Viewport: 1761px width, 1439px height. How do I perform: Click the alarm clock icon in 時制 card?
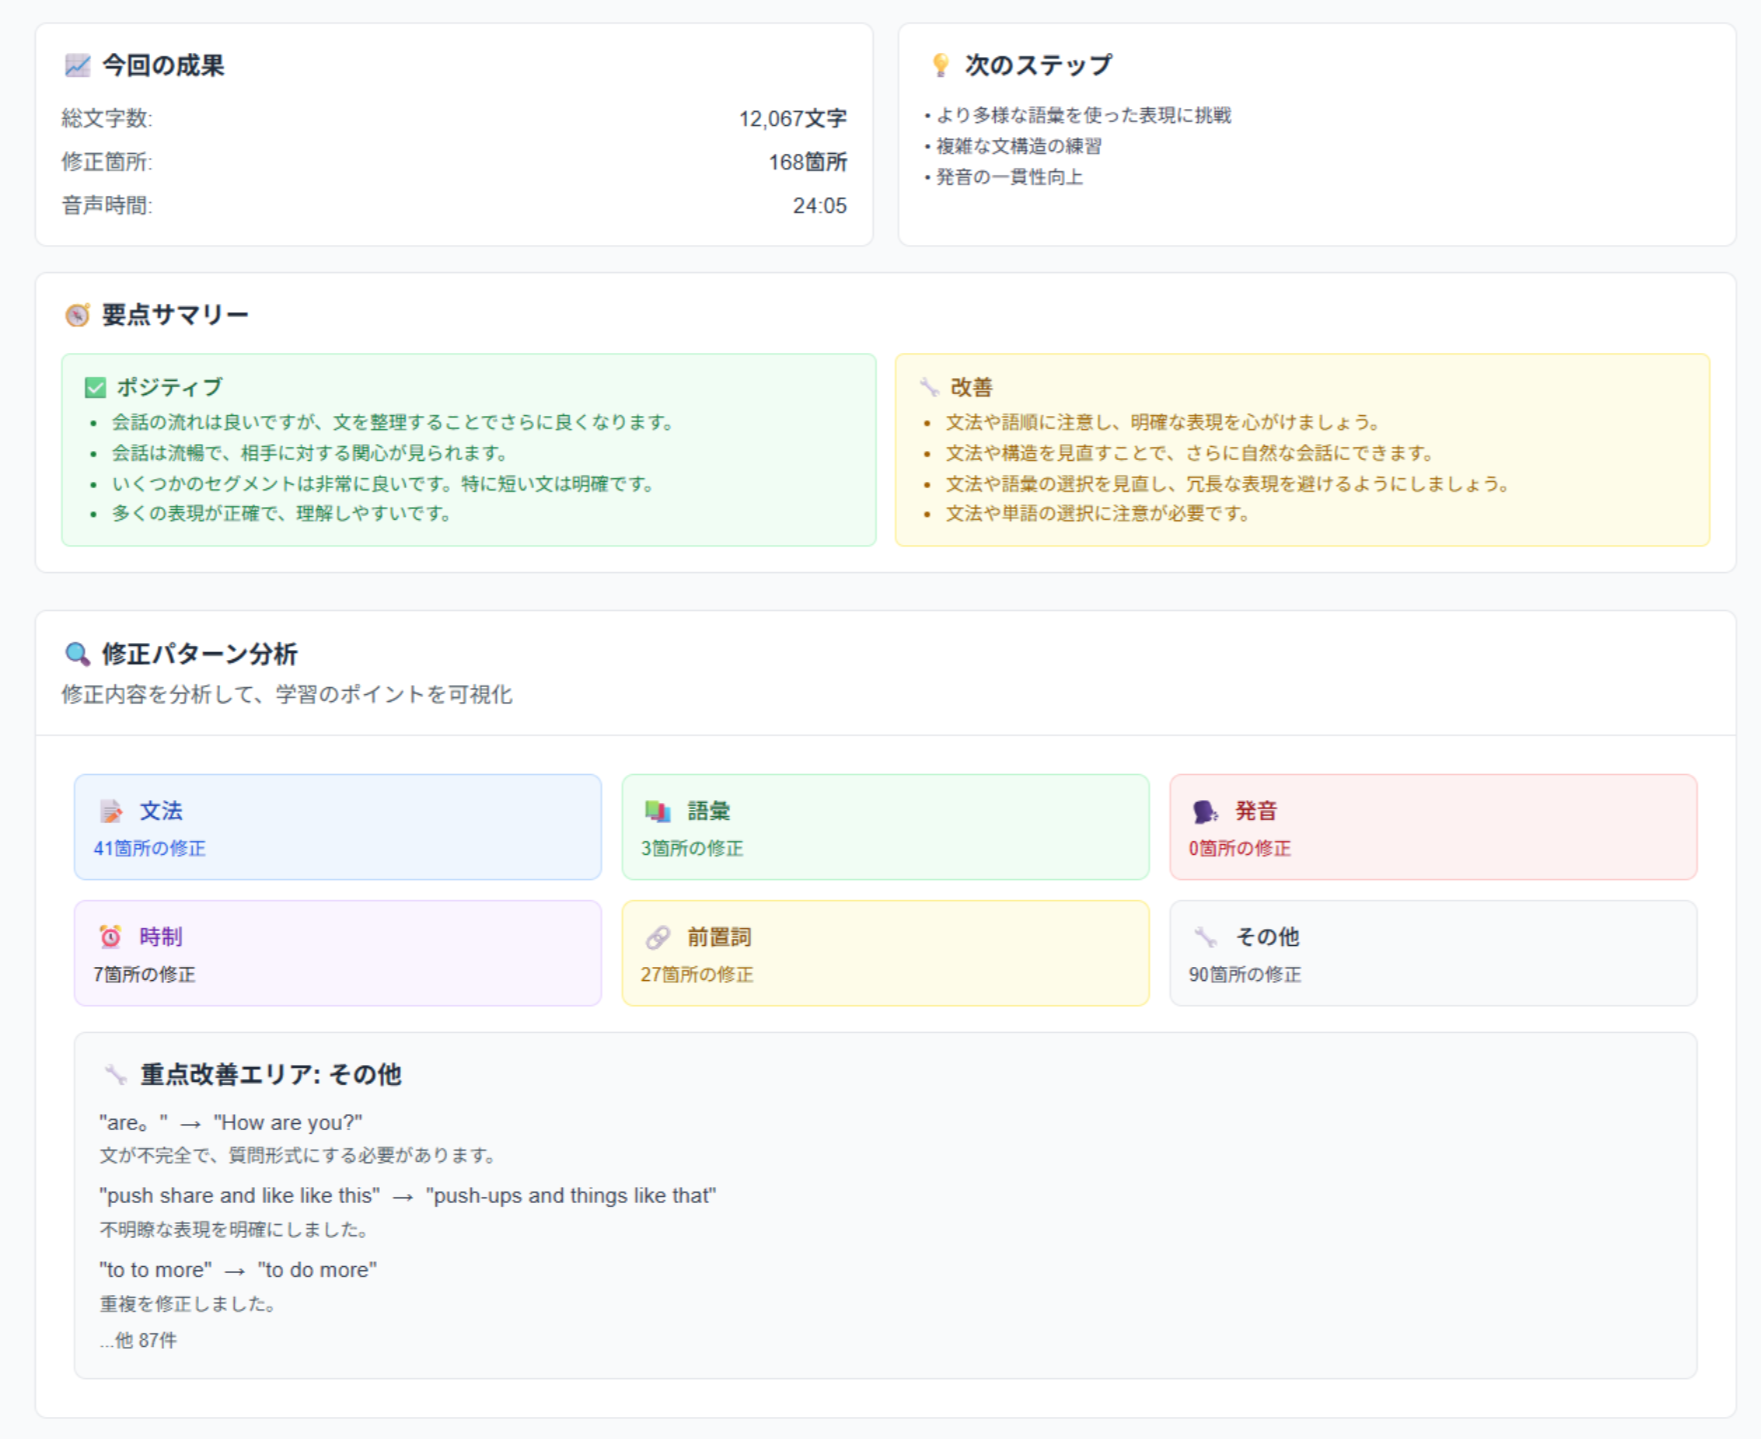(111, 937)
